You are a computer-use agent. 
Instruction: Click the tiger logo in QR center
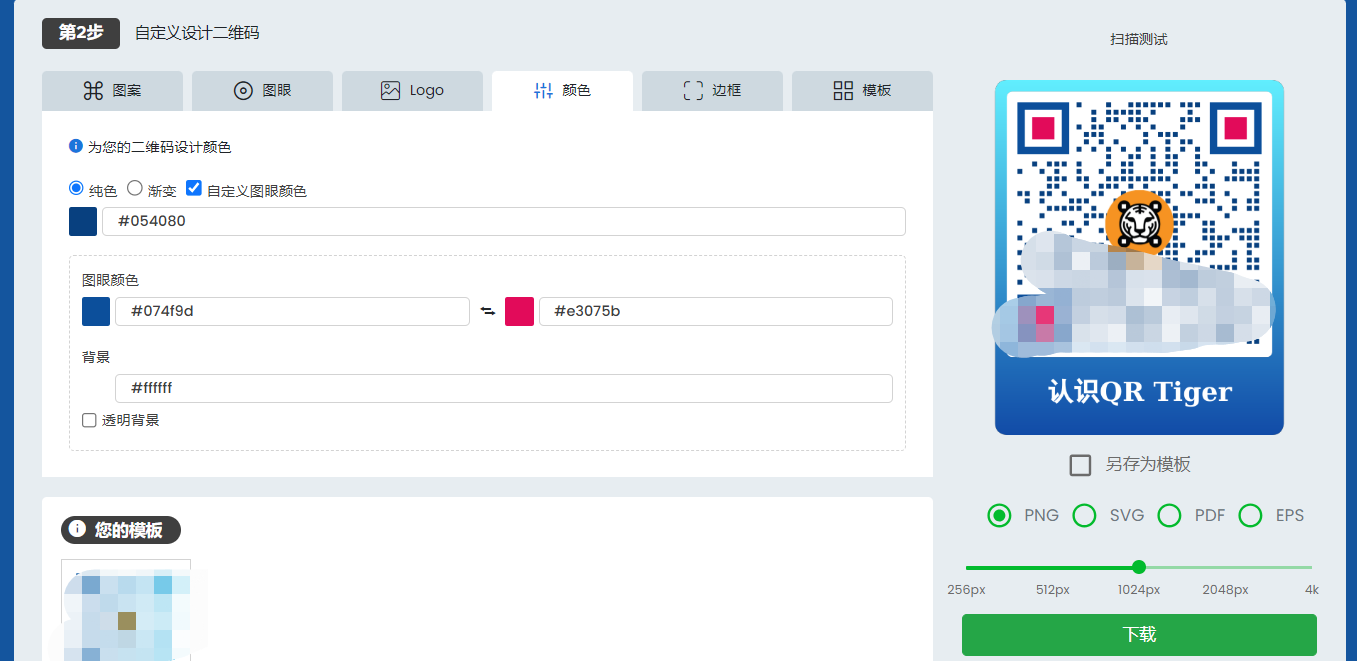[1139, 222]
